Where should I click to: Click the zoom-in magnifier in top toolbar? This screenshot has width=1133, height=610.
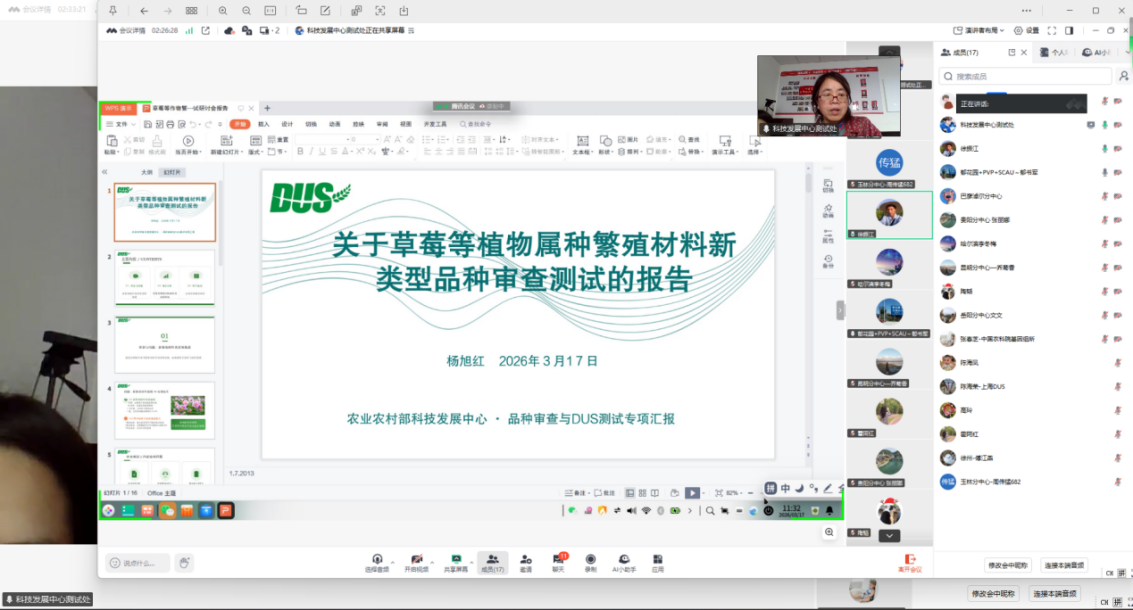pos(222,10)
